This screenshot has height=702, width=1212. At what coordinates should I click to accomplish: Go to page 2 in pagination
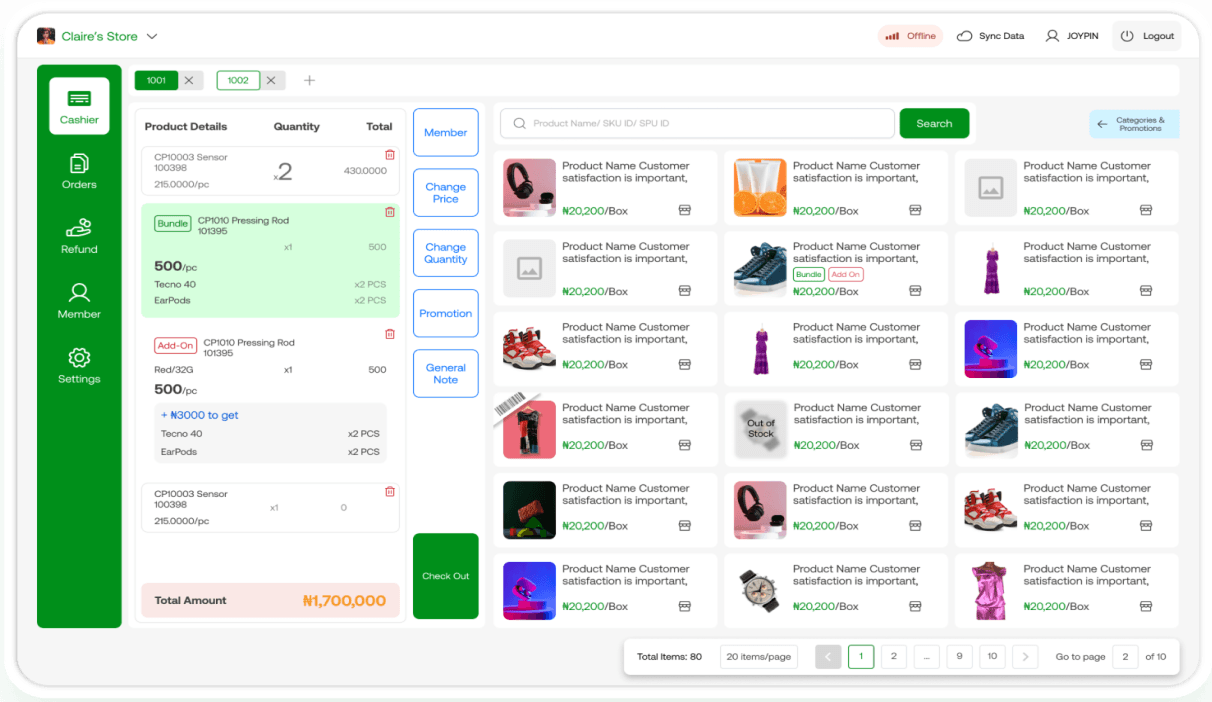893,657
